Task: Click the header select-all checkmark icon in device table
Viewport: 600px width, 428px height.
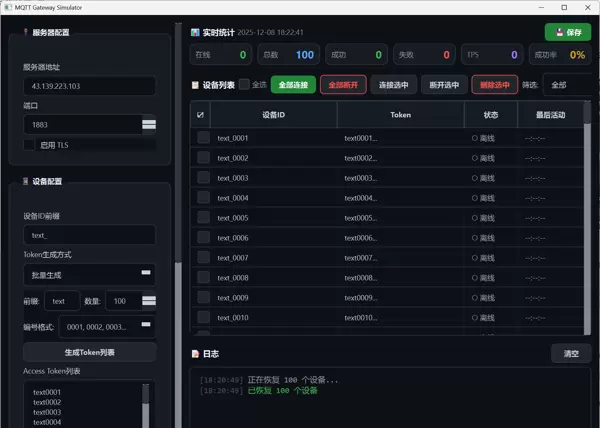Action: pos(202,115)
